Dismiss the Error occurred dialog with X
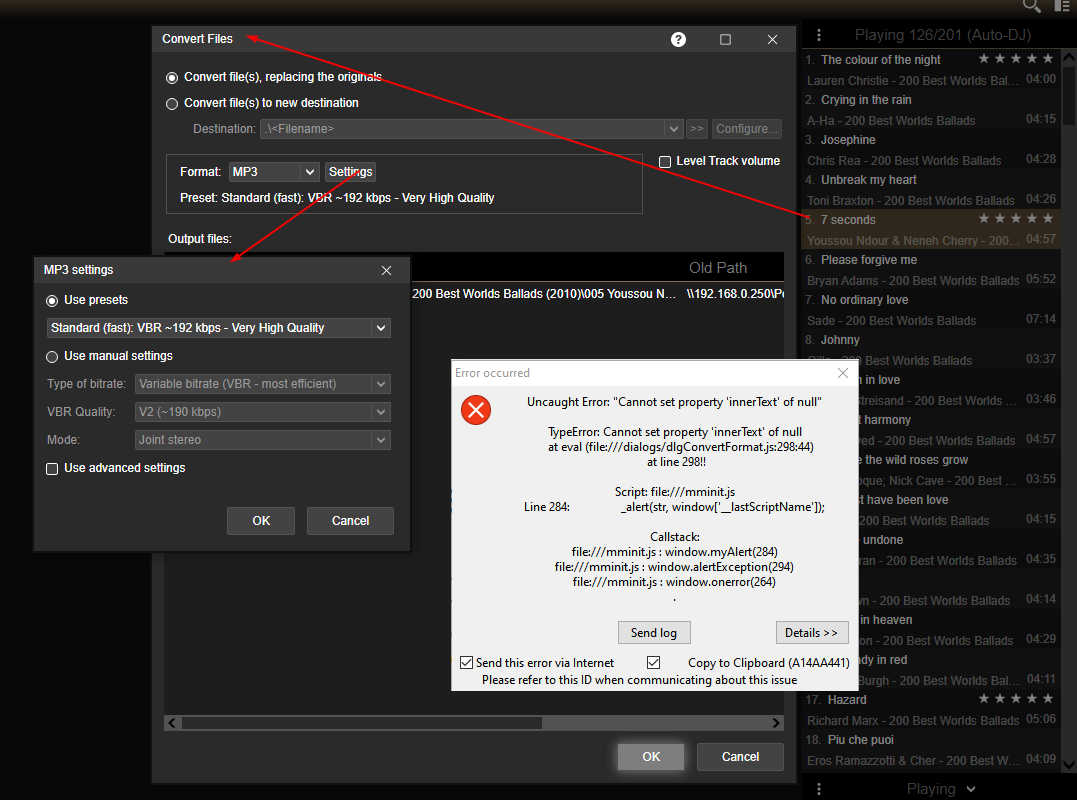Image resolution: width=1077 pixels, height=800 pixels. click(x=842, y=373)
